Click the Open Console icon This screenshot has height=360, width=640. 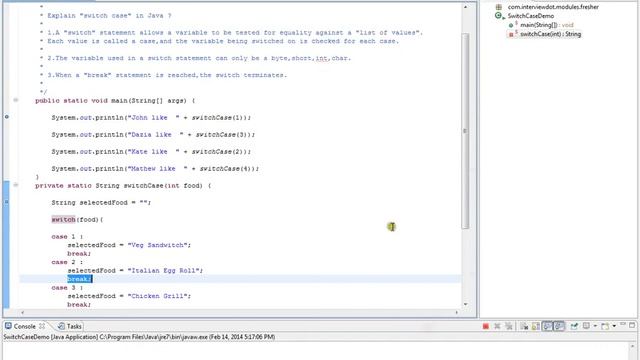coord(605,326)
